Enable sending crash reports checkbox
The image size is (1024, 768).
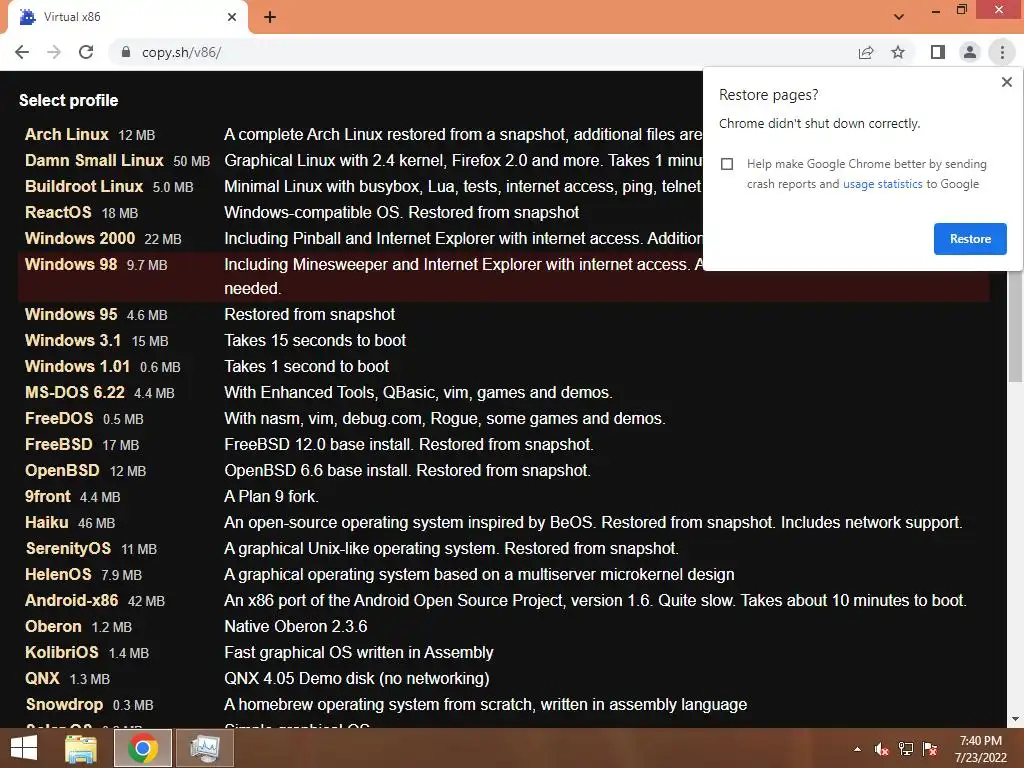[727, 164]
